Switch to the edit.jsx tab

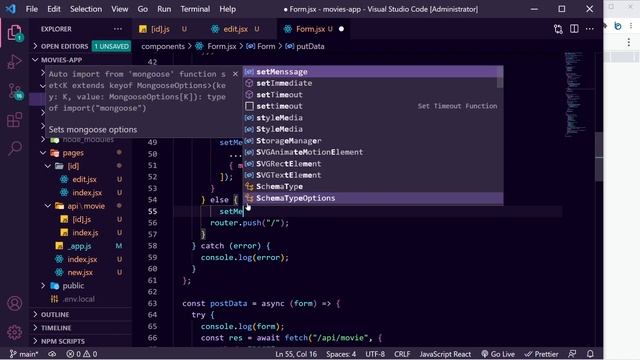[x=236, y=29]
